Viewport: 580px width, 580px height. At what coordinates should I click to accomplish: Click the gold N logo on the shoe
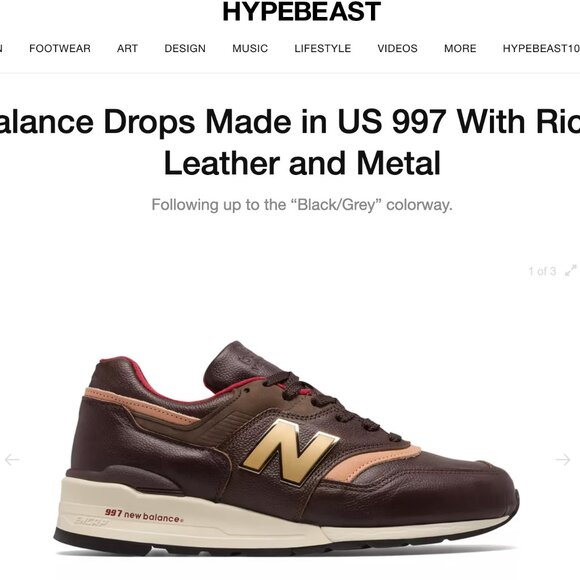pyautogui.click(x=289, y=452)
